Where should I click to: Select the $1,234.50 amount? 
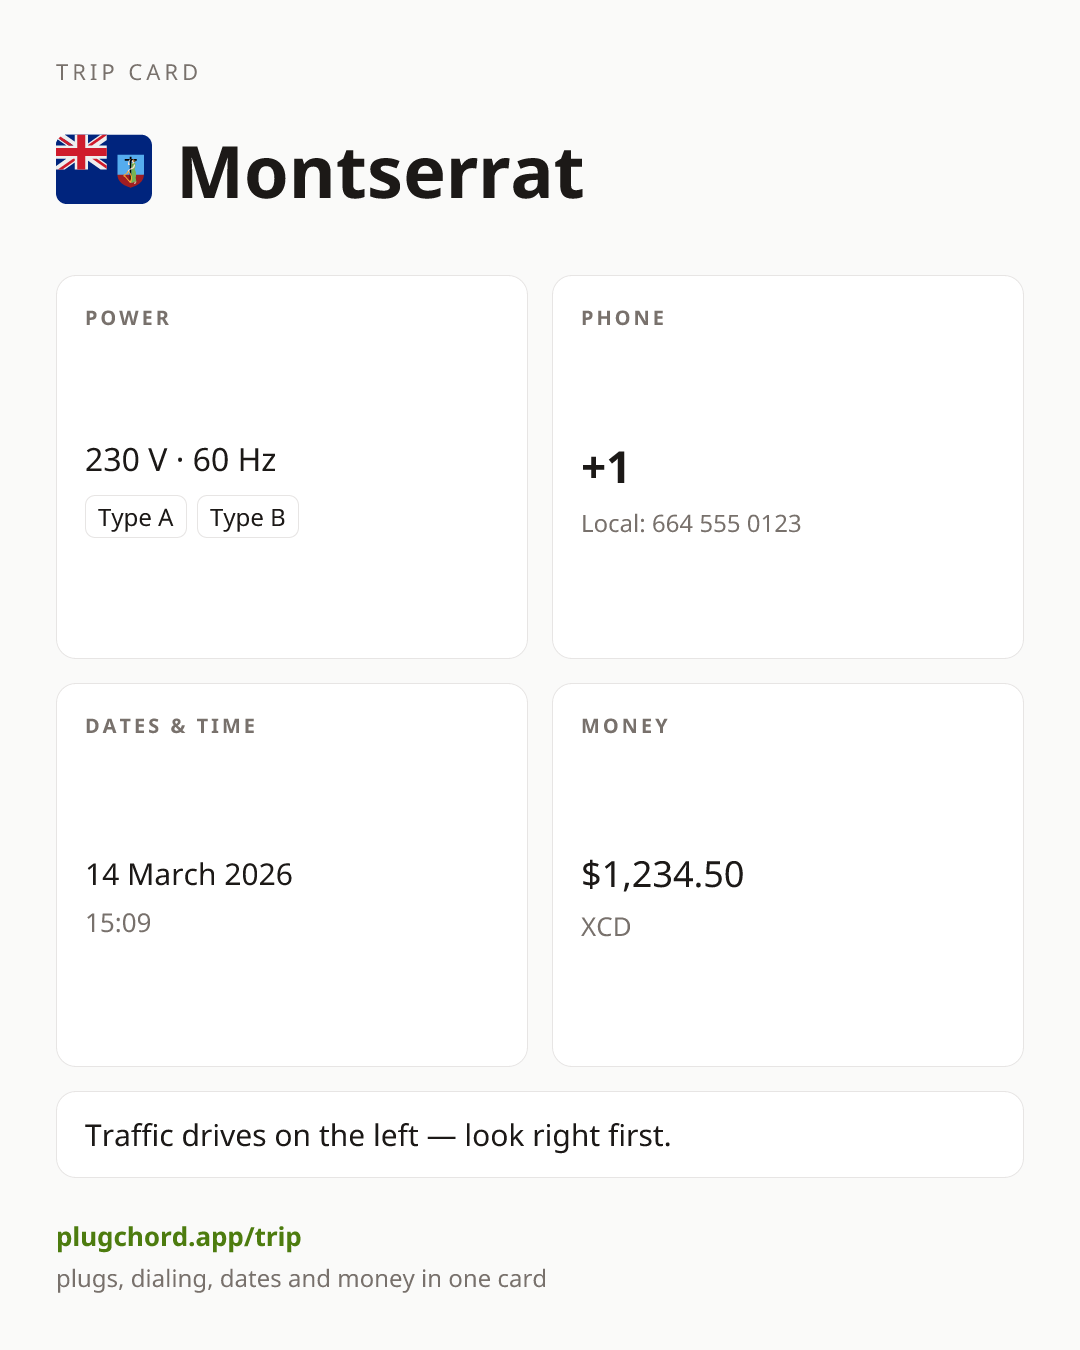[662, 875]
